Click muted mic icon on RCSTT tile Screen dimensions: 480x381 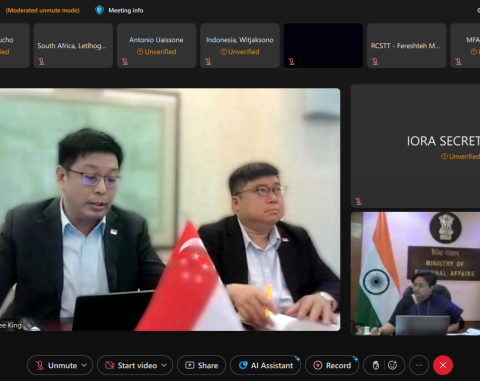(375, 61)
